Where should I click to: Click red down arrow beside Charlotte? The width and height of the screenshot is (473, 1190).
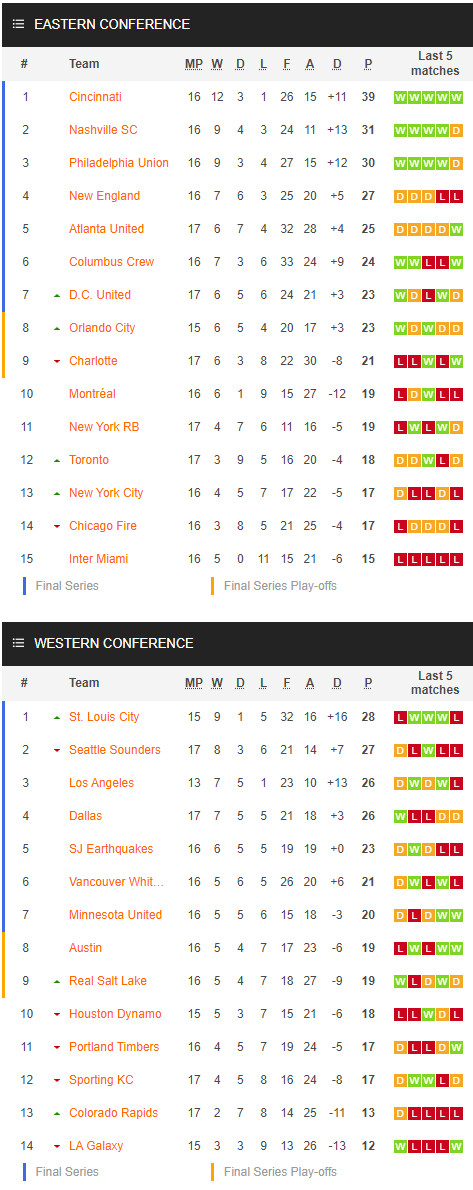(57, 361)
